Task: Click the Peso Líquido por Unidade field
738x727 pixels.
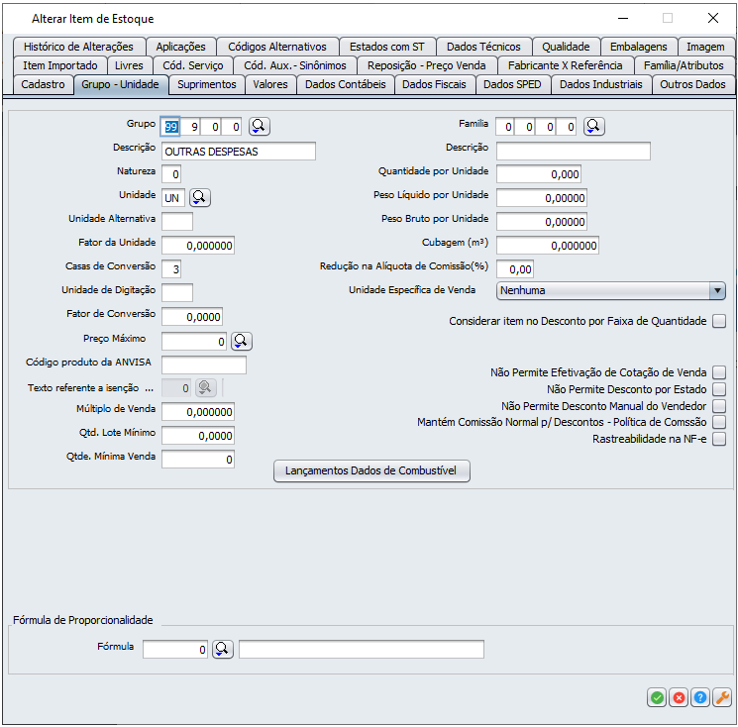Action: pyautogui.click(x=542, y=198)
